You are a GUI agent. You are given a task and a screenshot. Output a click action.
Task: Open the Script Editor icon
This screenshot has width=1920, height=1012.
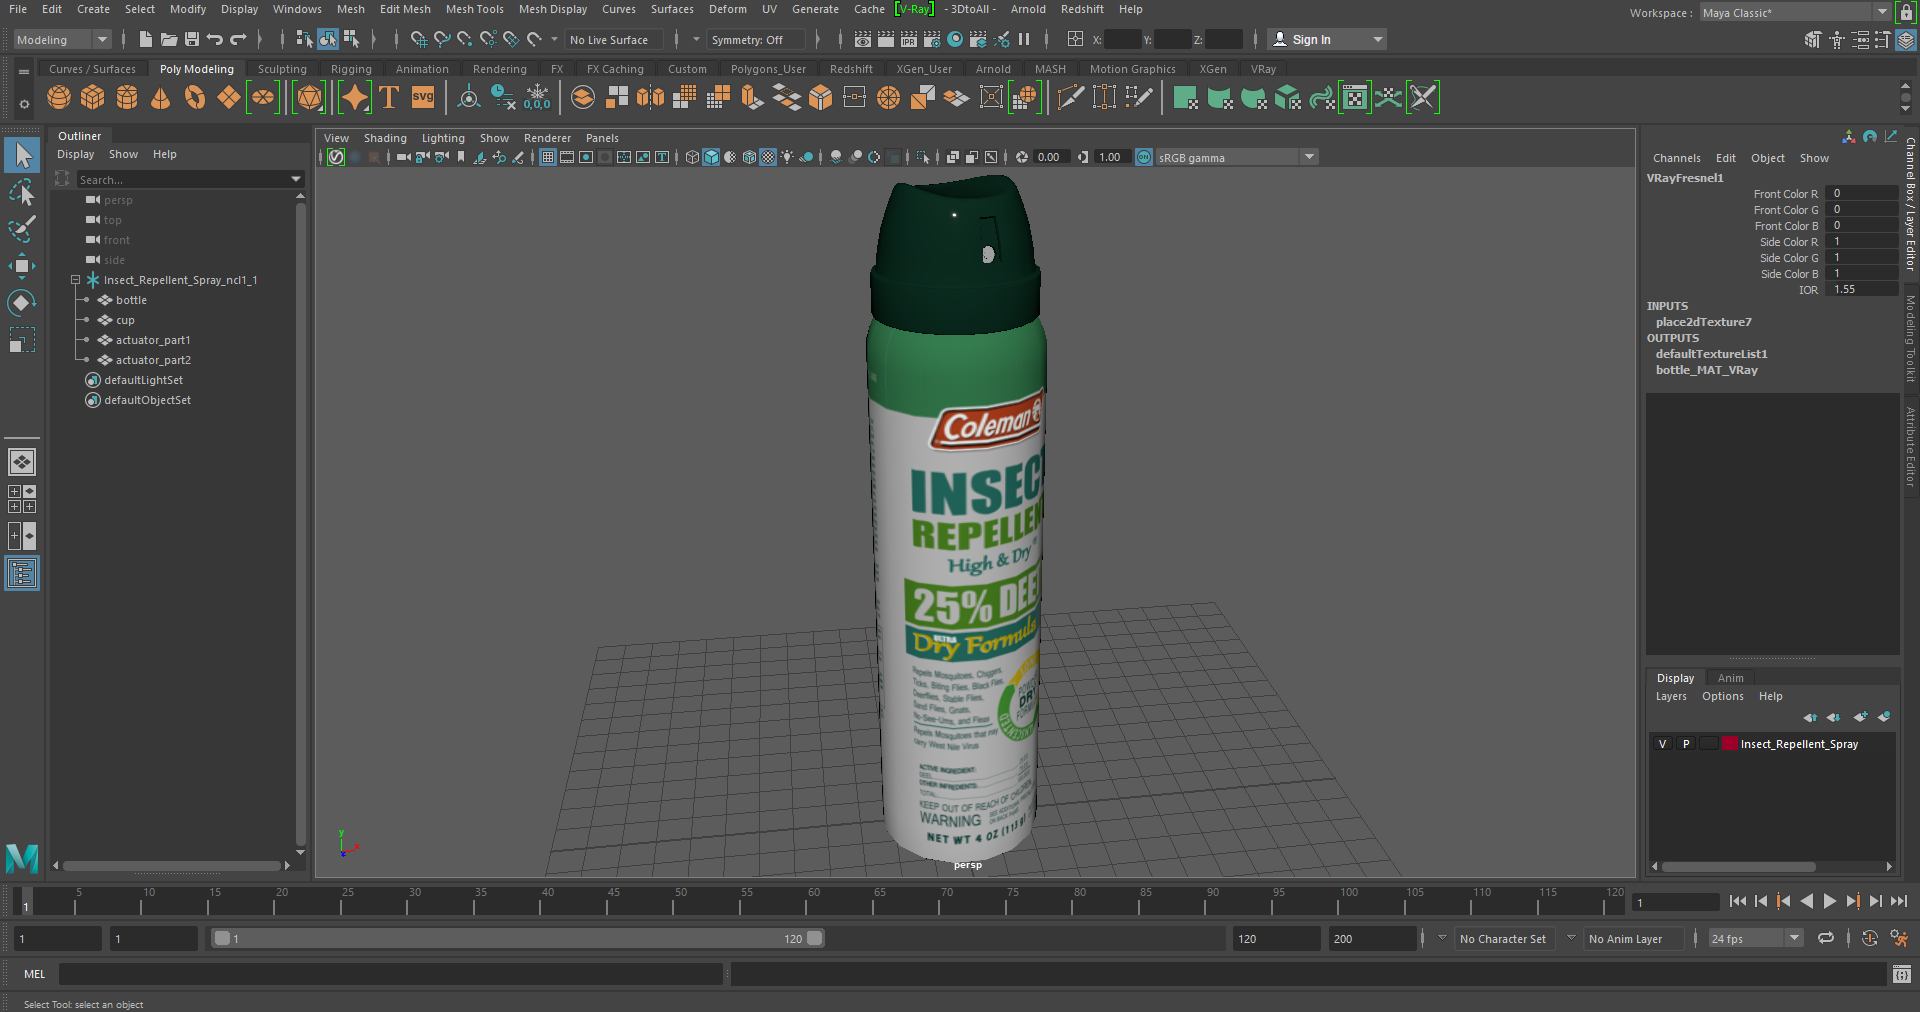click(1902, 974)
